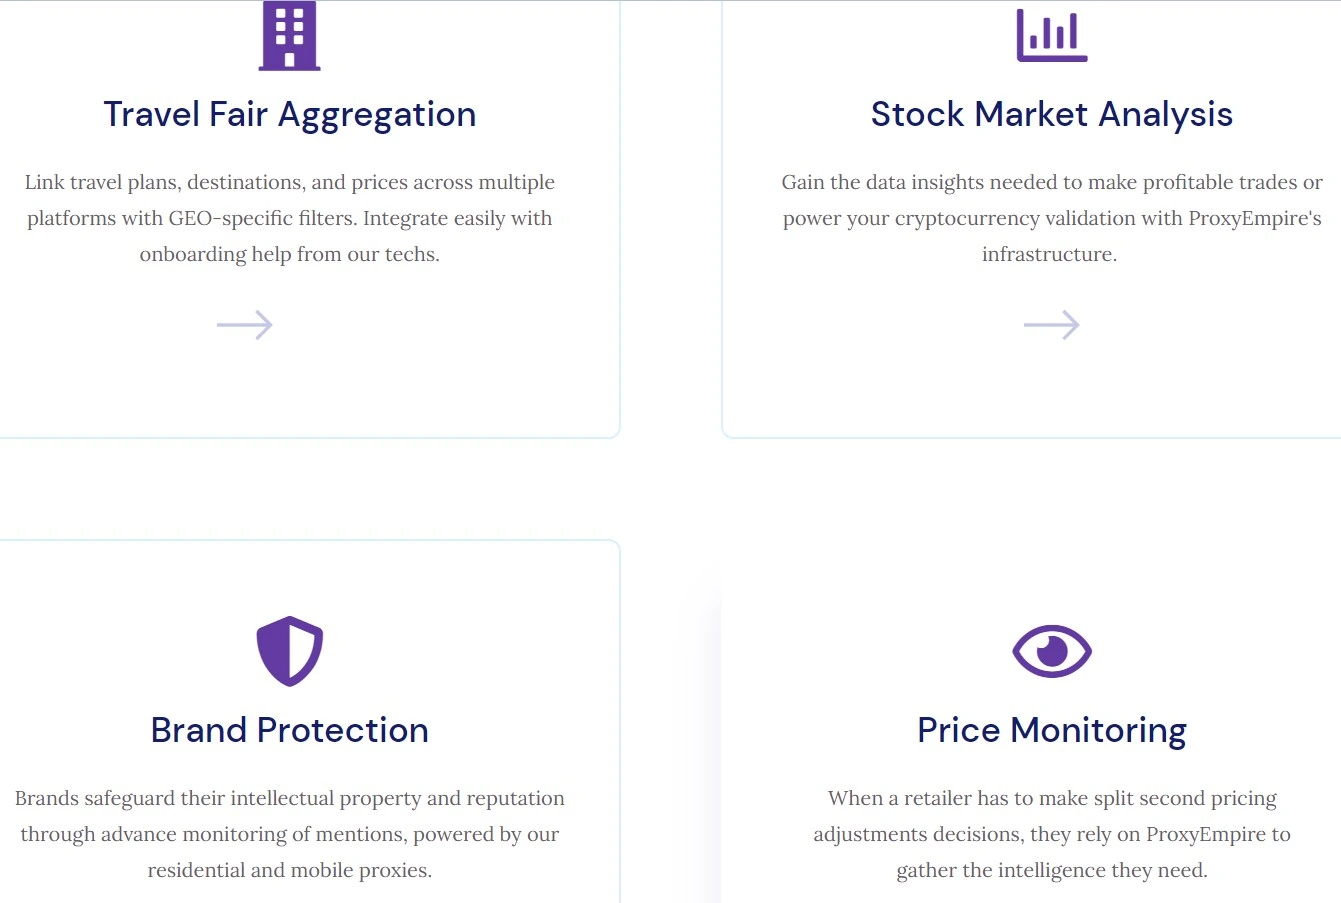Click the 'GEO-specific filters' text line
The height and width of the screenshot is (903, 1341).
(289, 219)
